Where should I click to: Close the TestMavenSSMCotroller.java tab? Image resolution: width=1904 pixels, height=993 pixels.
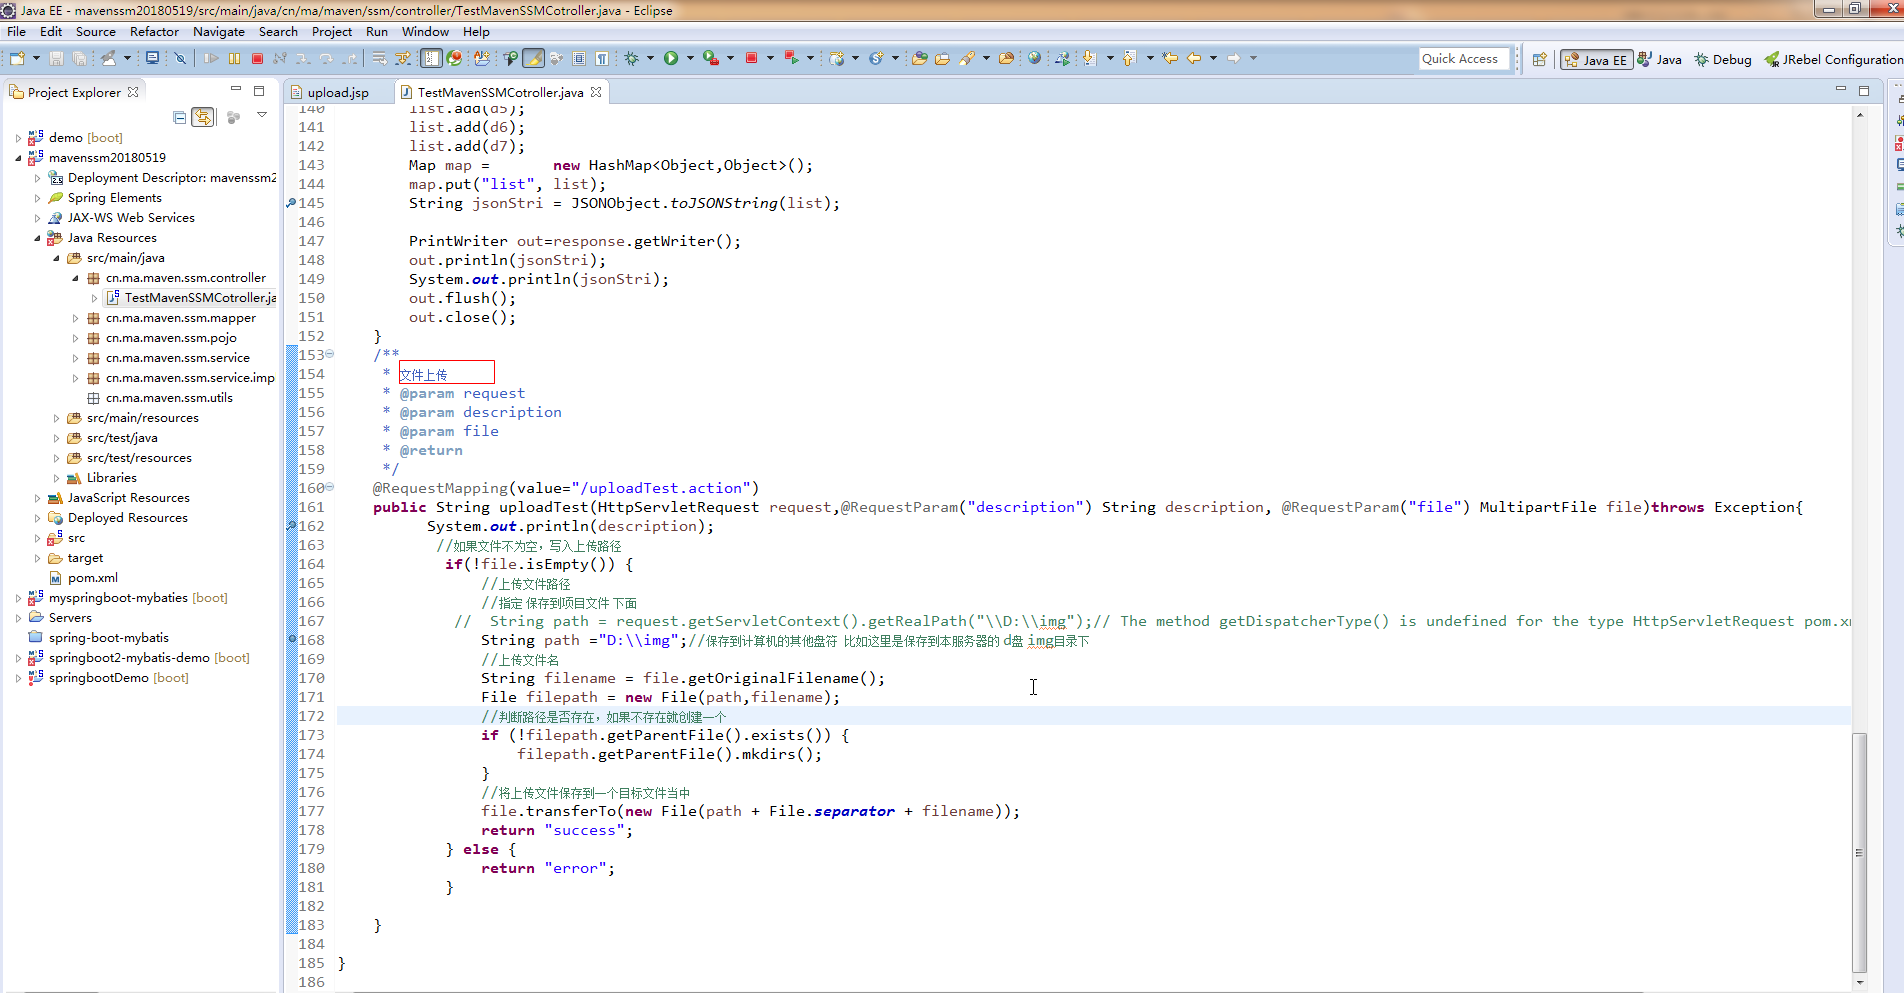(597, 92)
